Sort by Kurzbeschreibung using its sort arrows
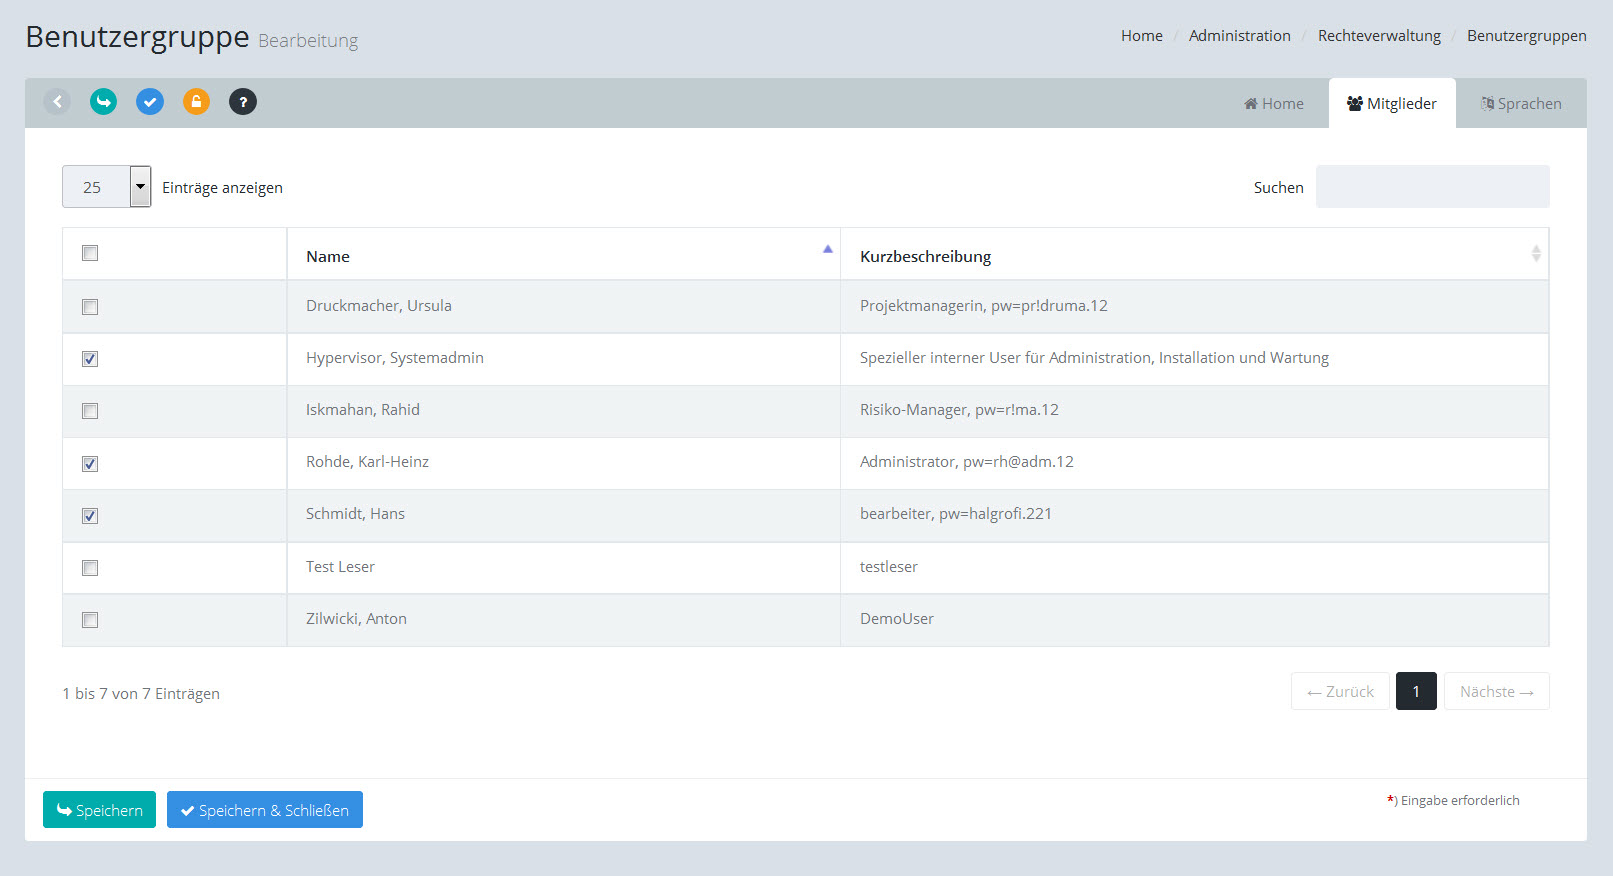The height and width of the screenshot is (876, 1613). [1535, 254]
